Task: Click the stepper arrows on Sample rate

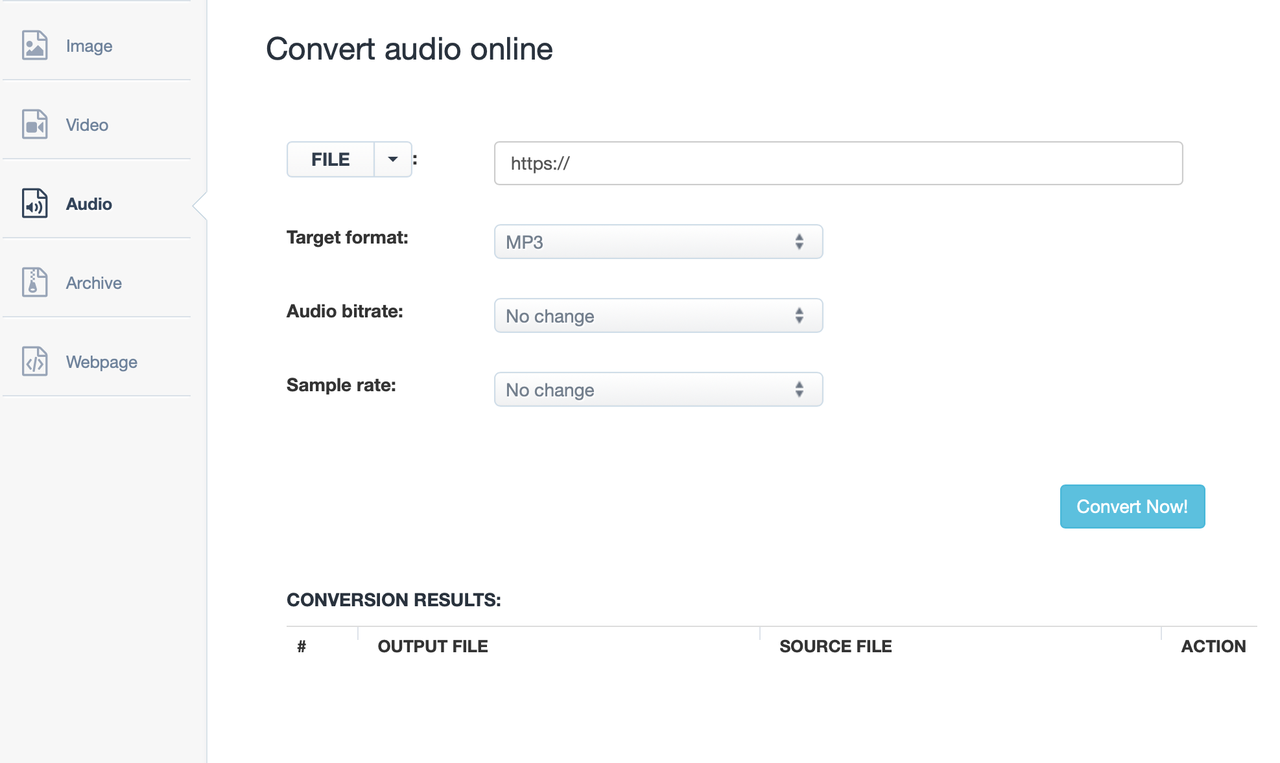Action: pyautogui.click(x=798, y=389)
